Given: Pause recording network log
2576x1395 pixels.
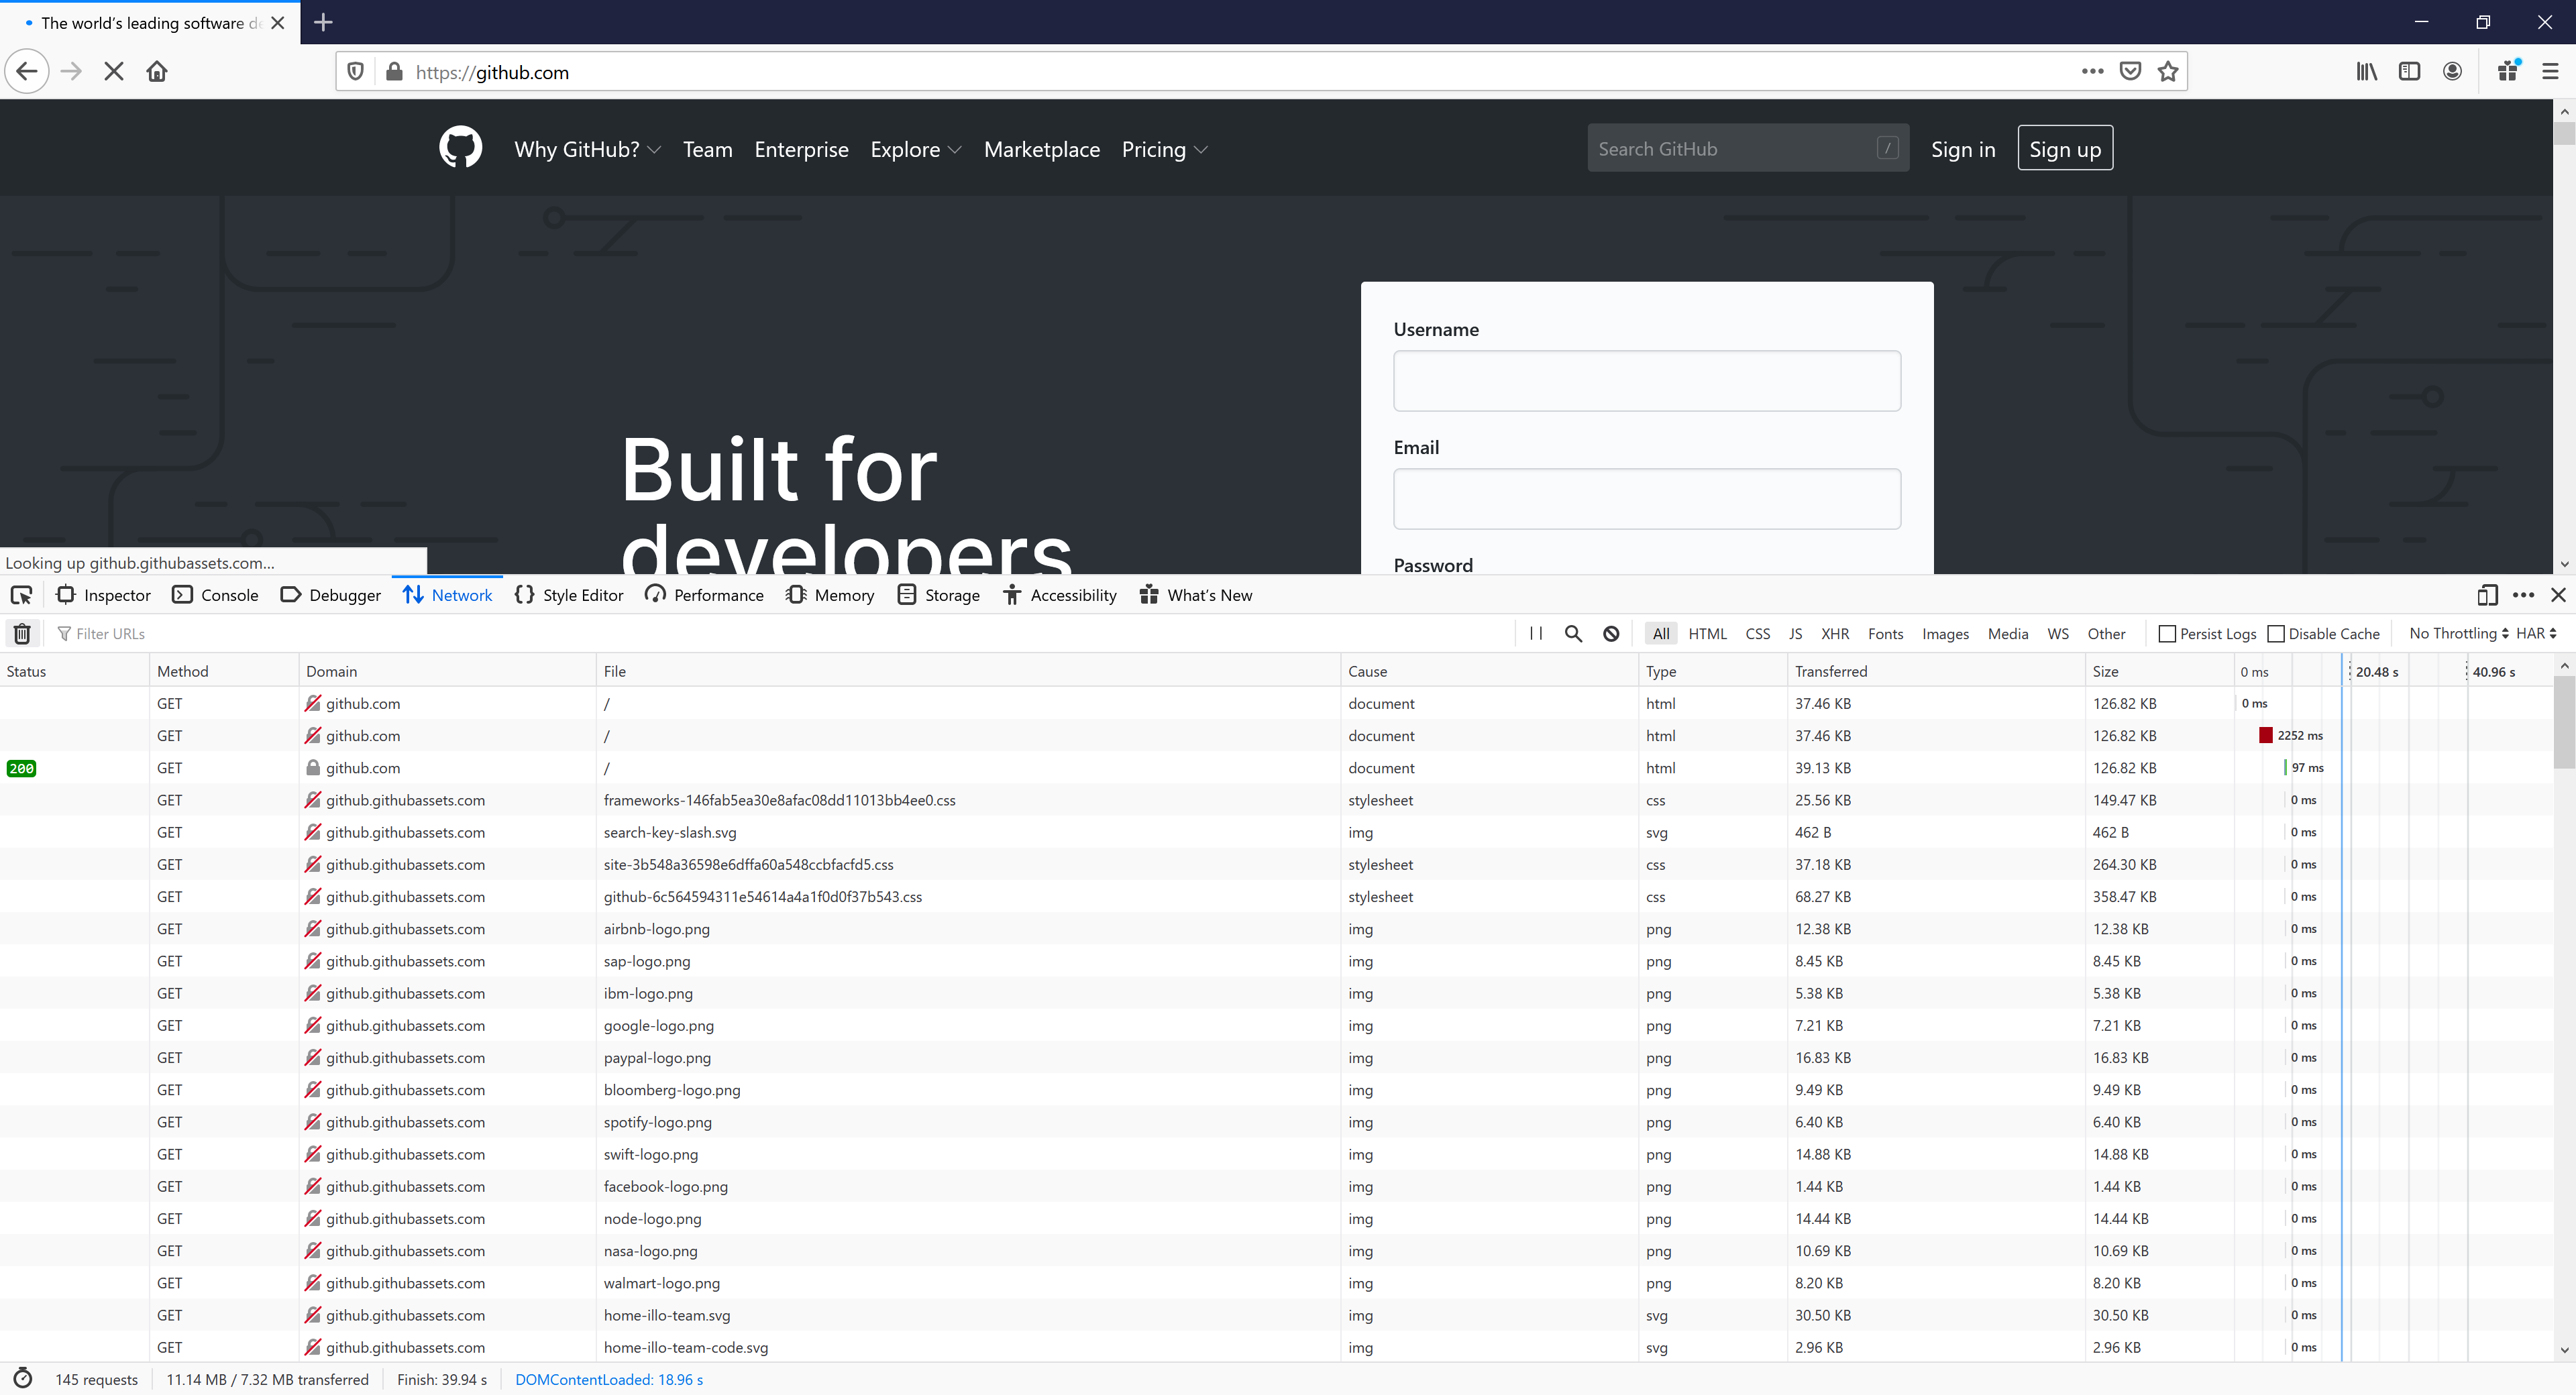Looking at the screenshot, I should point(1536,634).
